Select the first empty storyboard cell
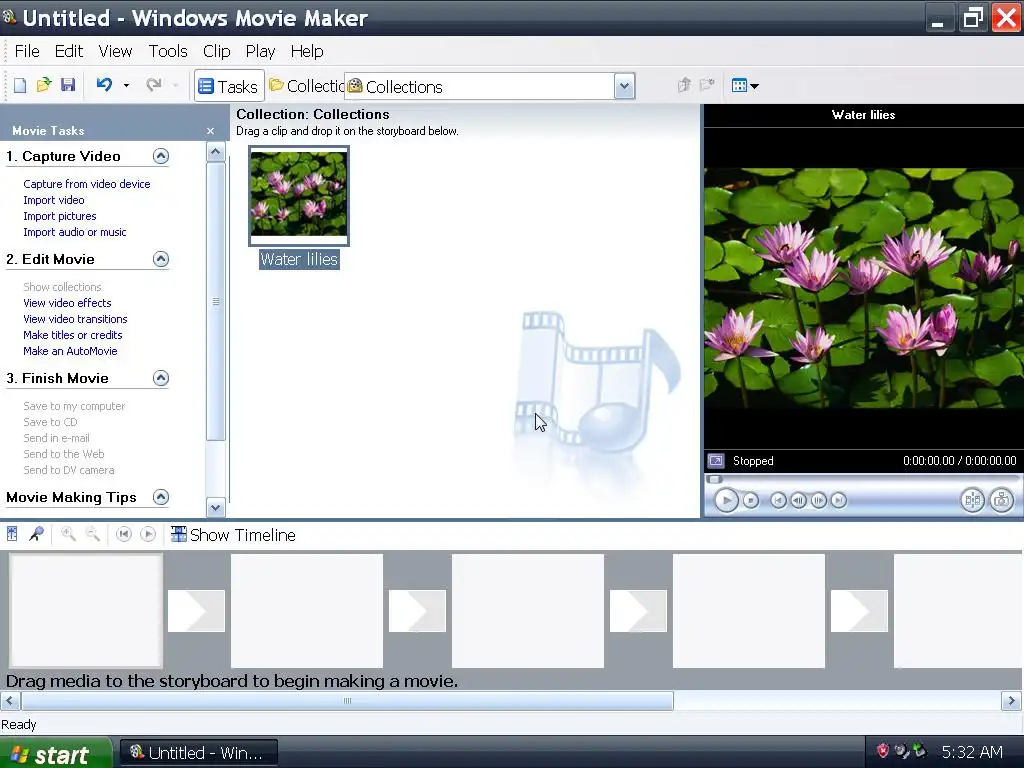 (86, 611)
